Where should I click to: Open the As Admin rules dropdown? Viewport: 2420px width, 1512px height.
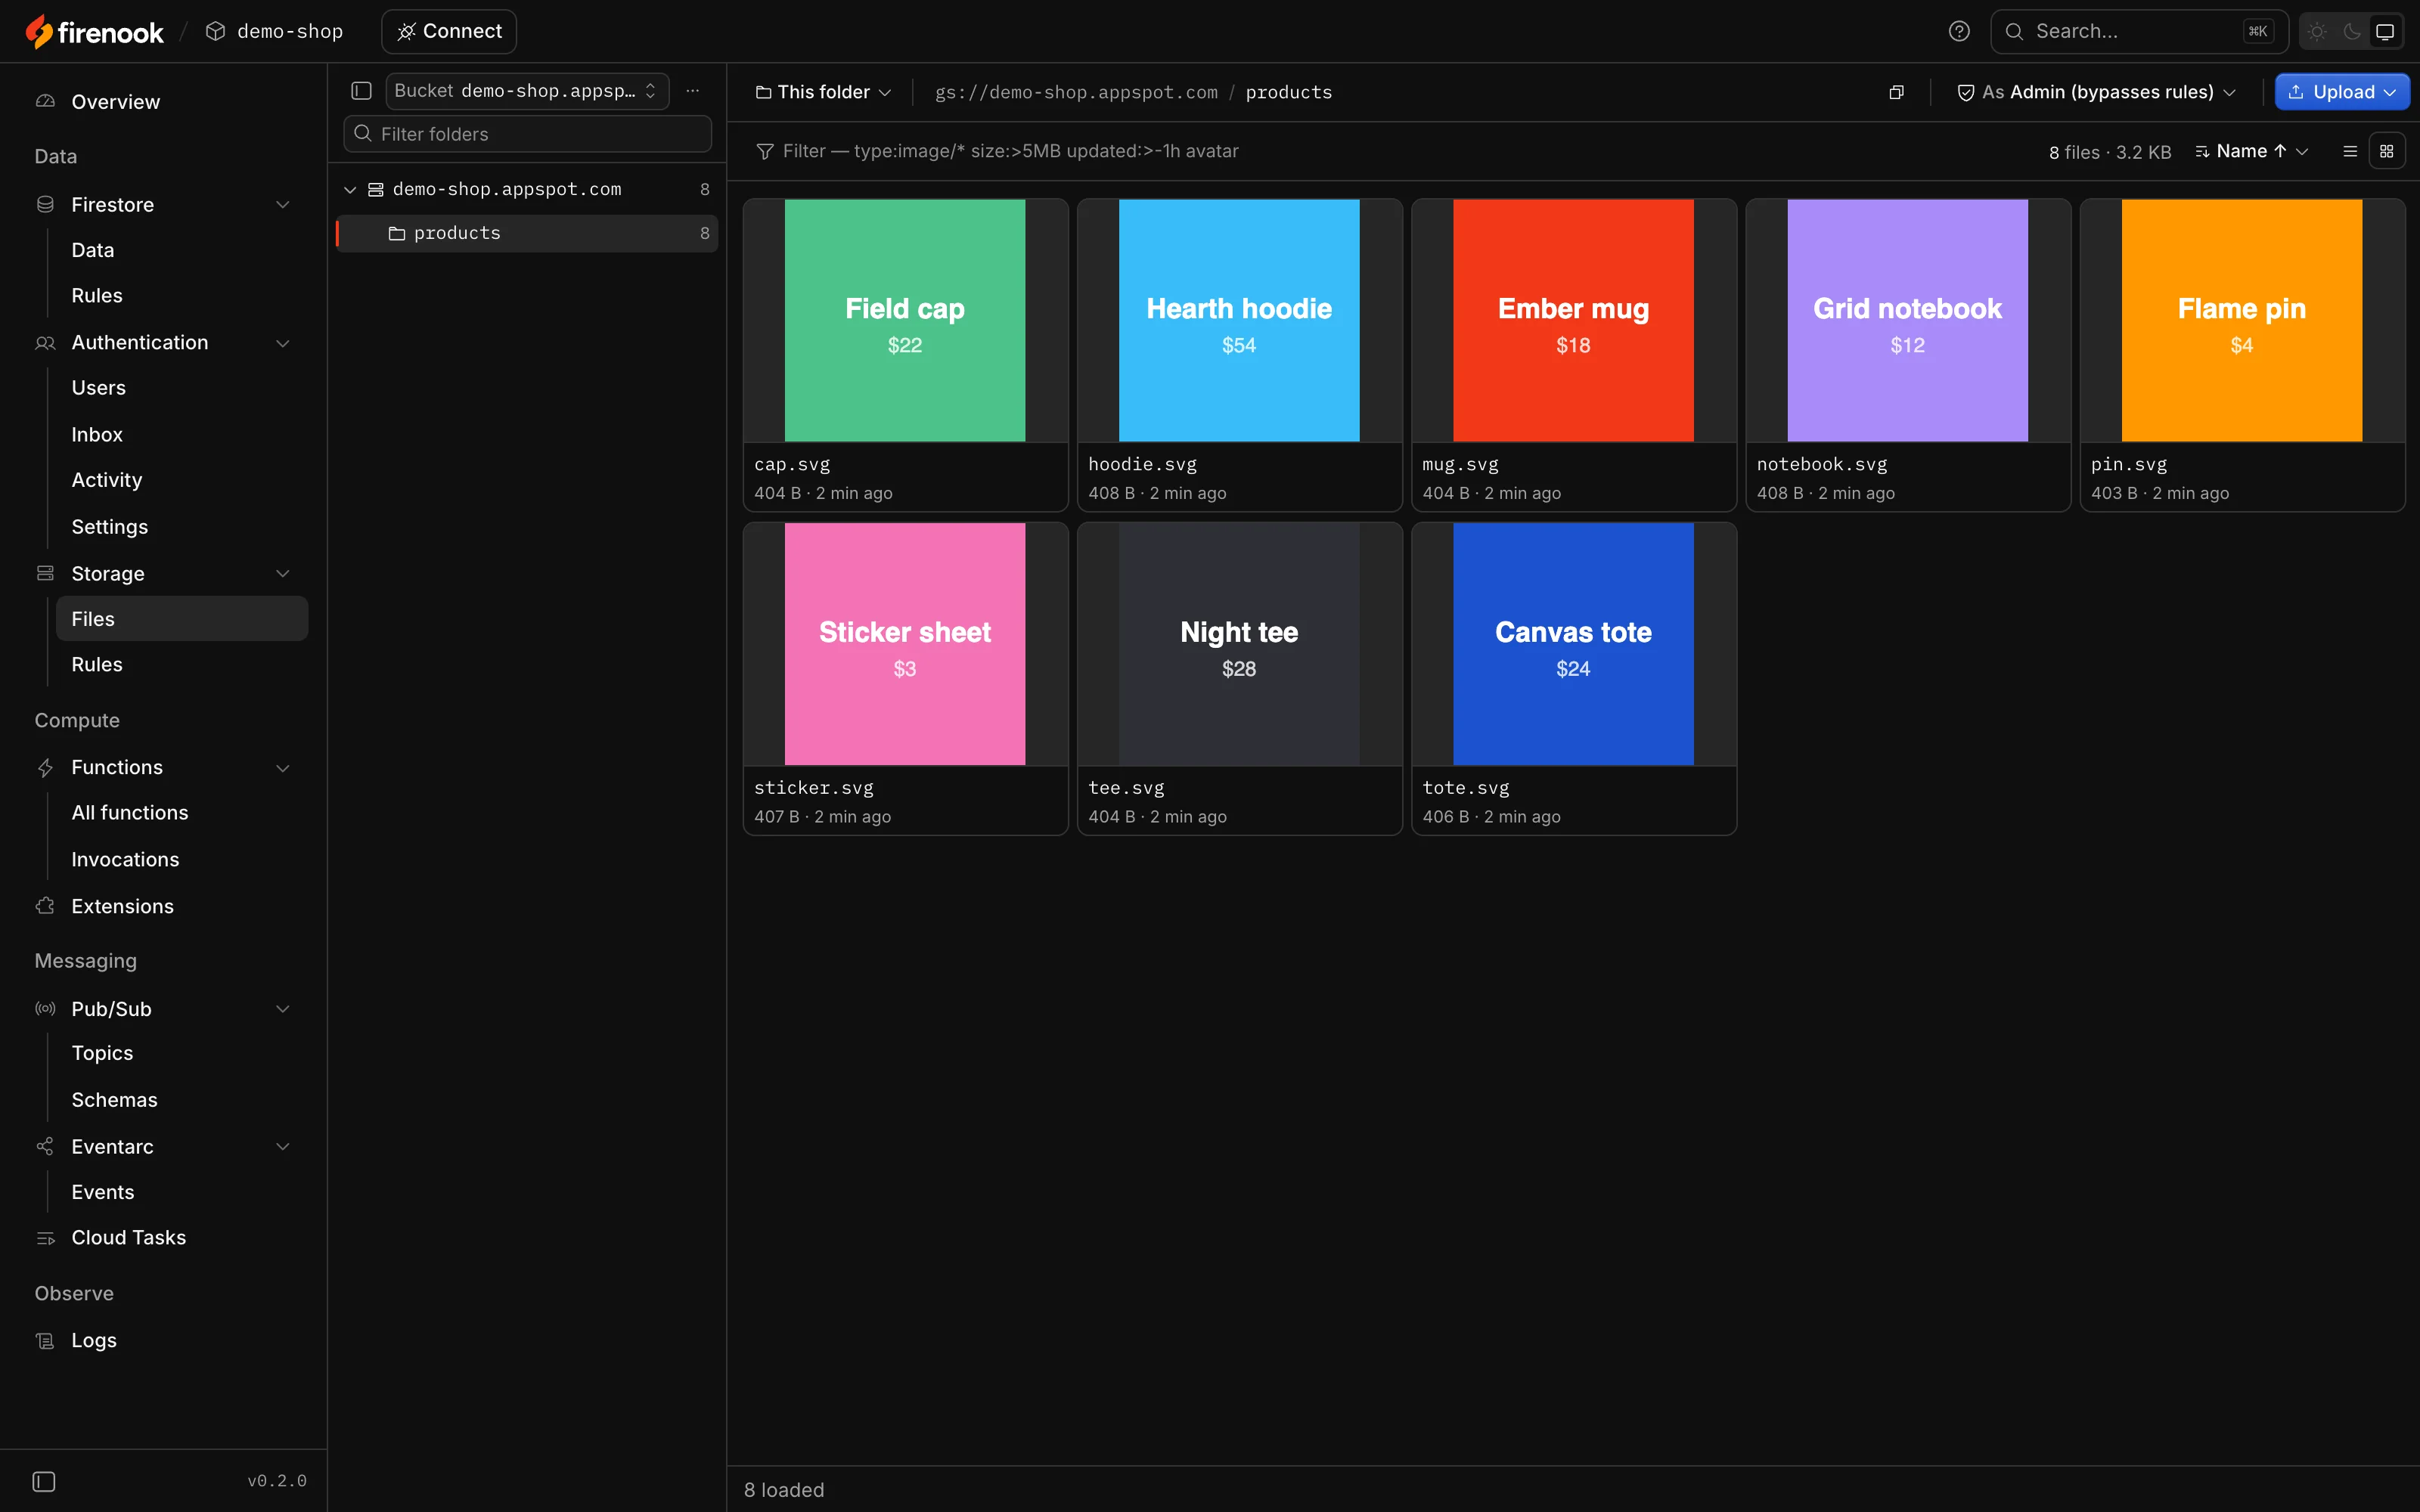point(2096,92)
